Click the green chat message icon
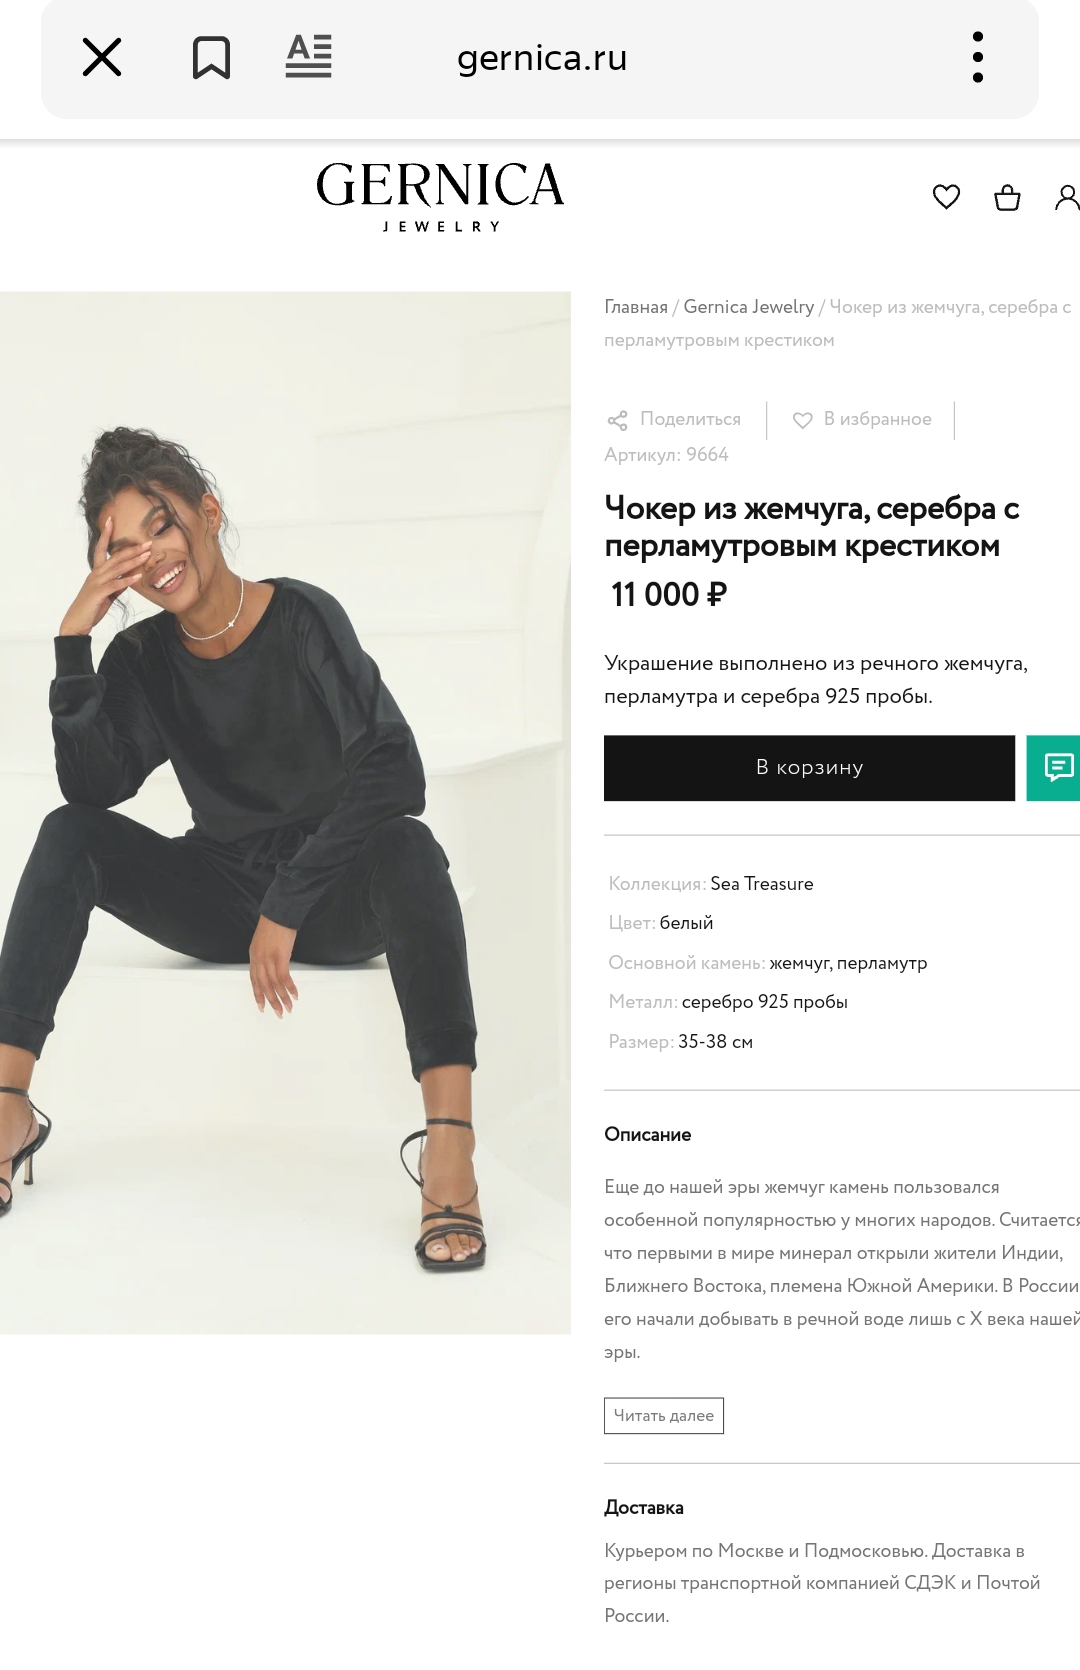1080x1670 pixels. tap(1054, 768)
